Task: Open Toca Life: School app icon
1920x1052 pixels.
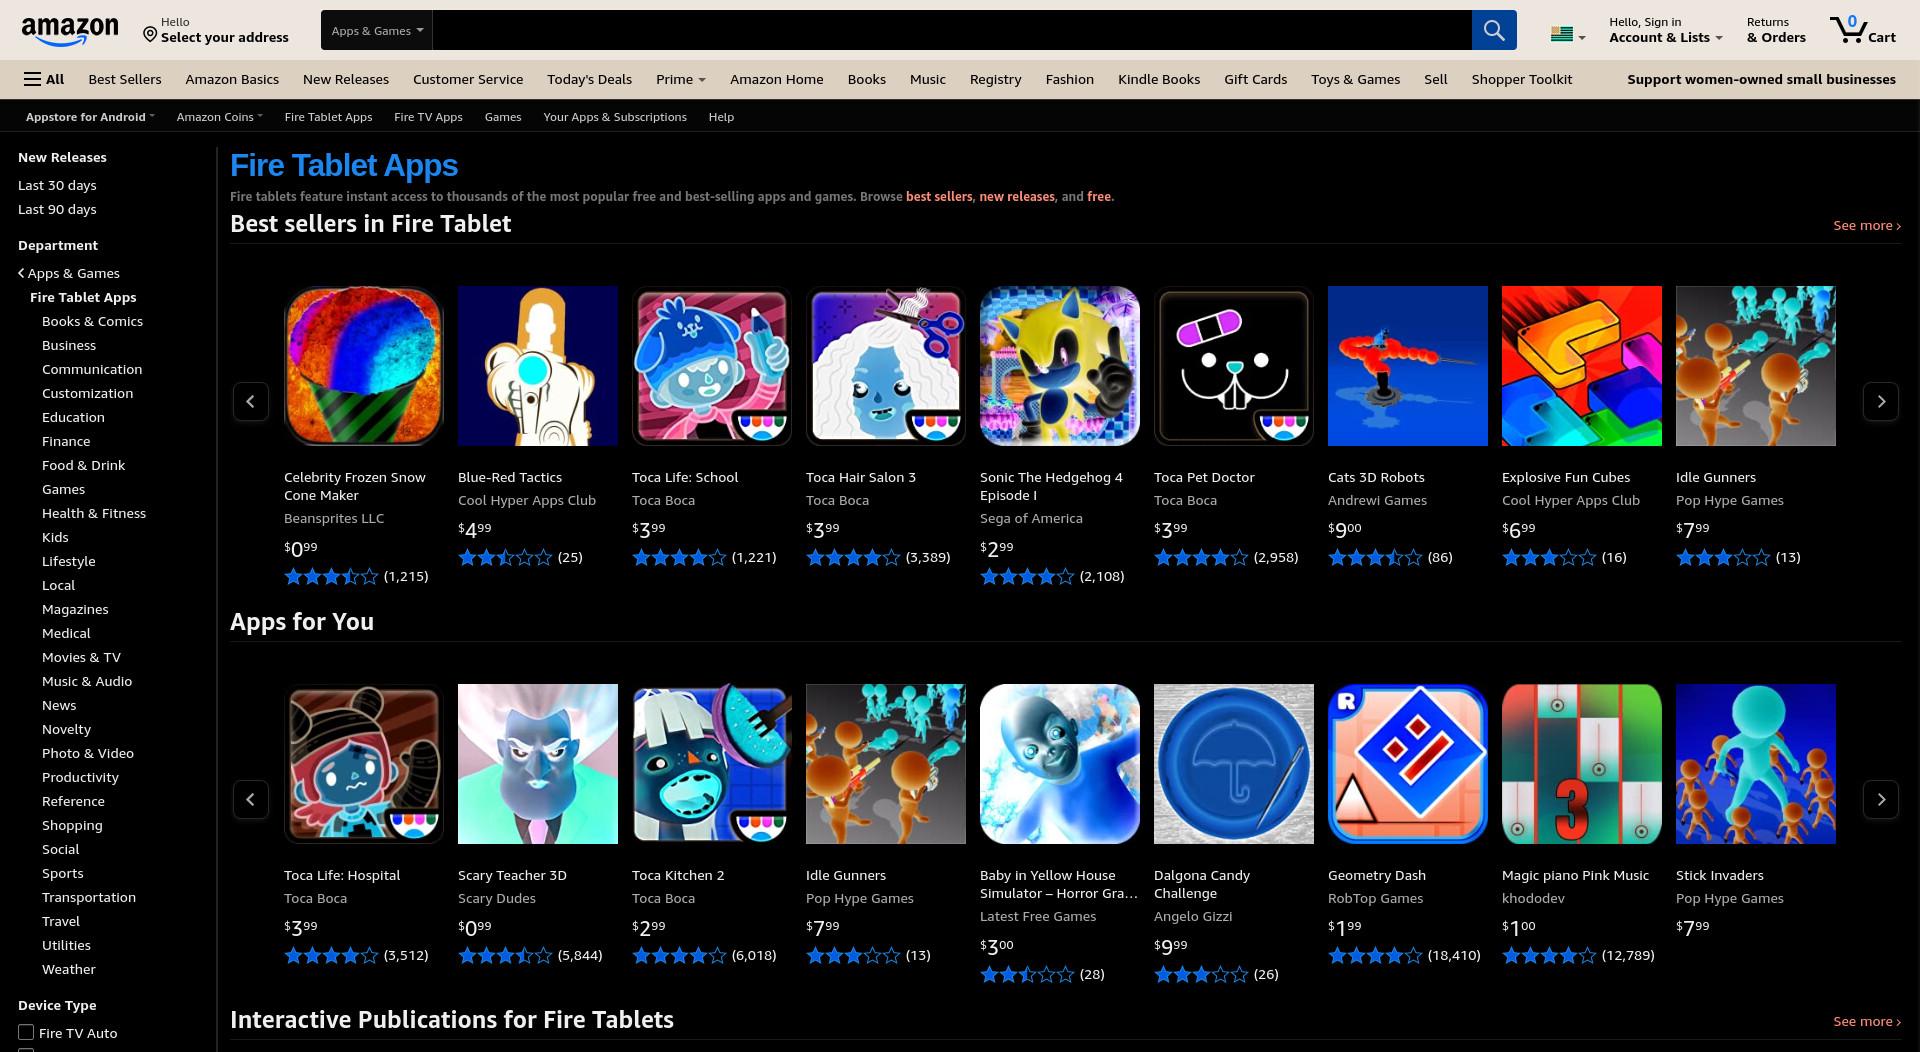Action: 712,366
